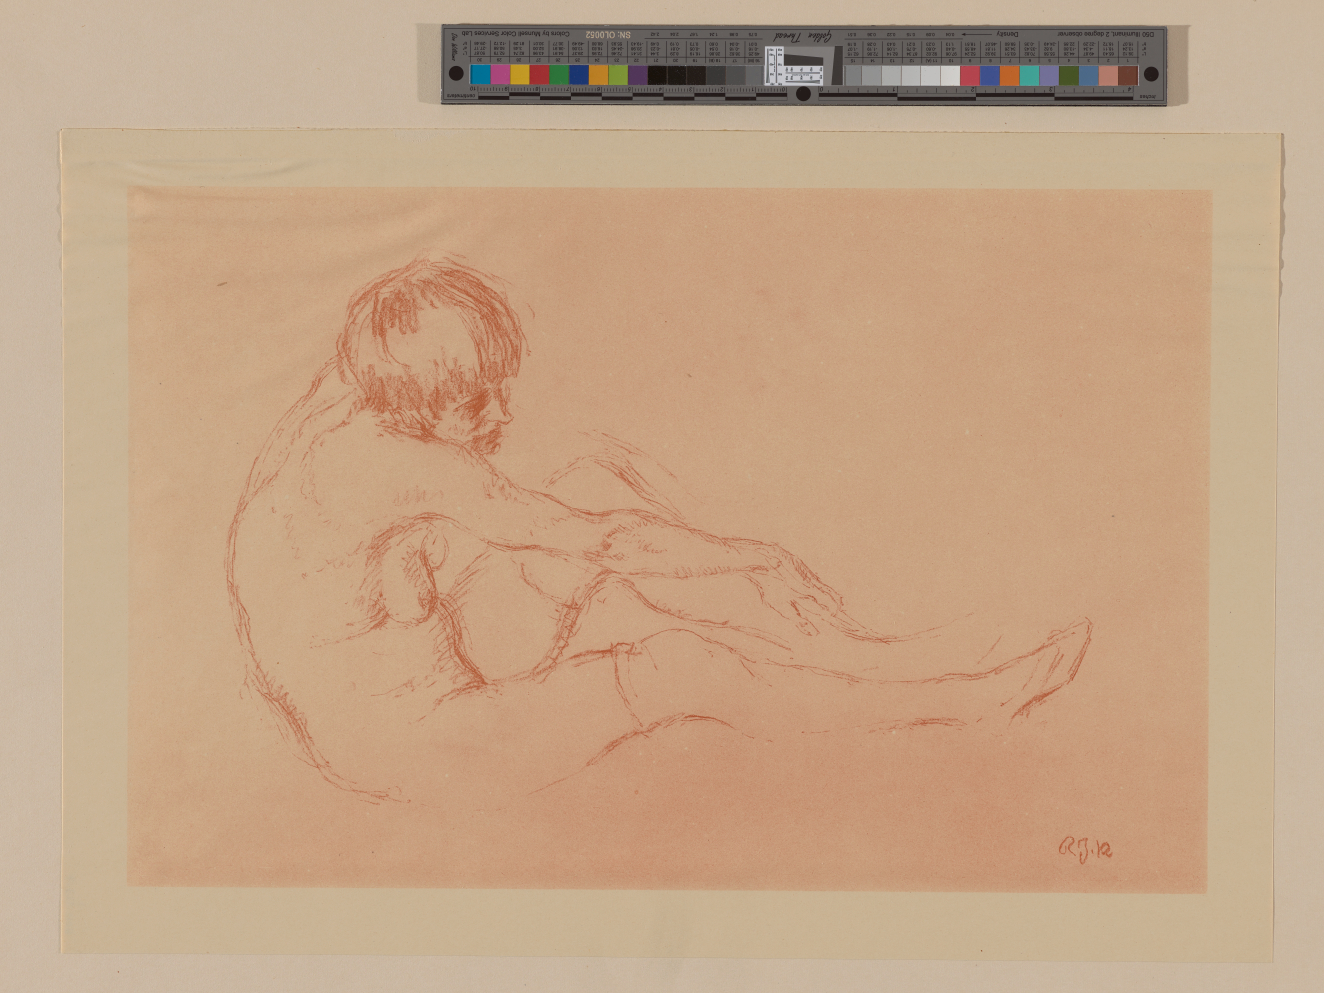
Task: Click the yellow patch on the color chart
Action: click(x=520, y=74)
